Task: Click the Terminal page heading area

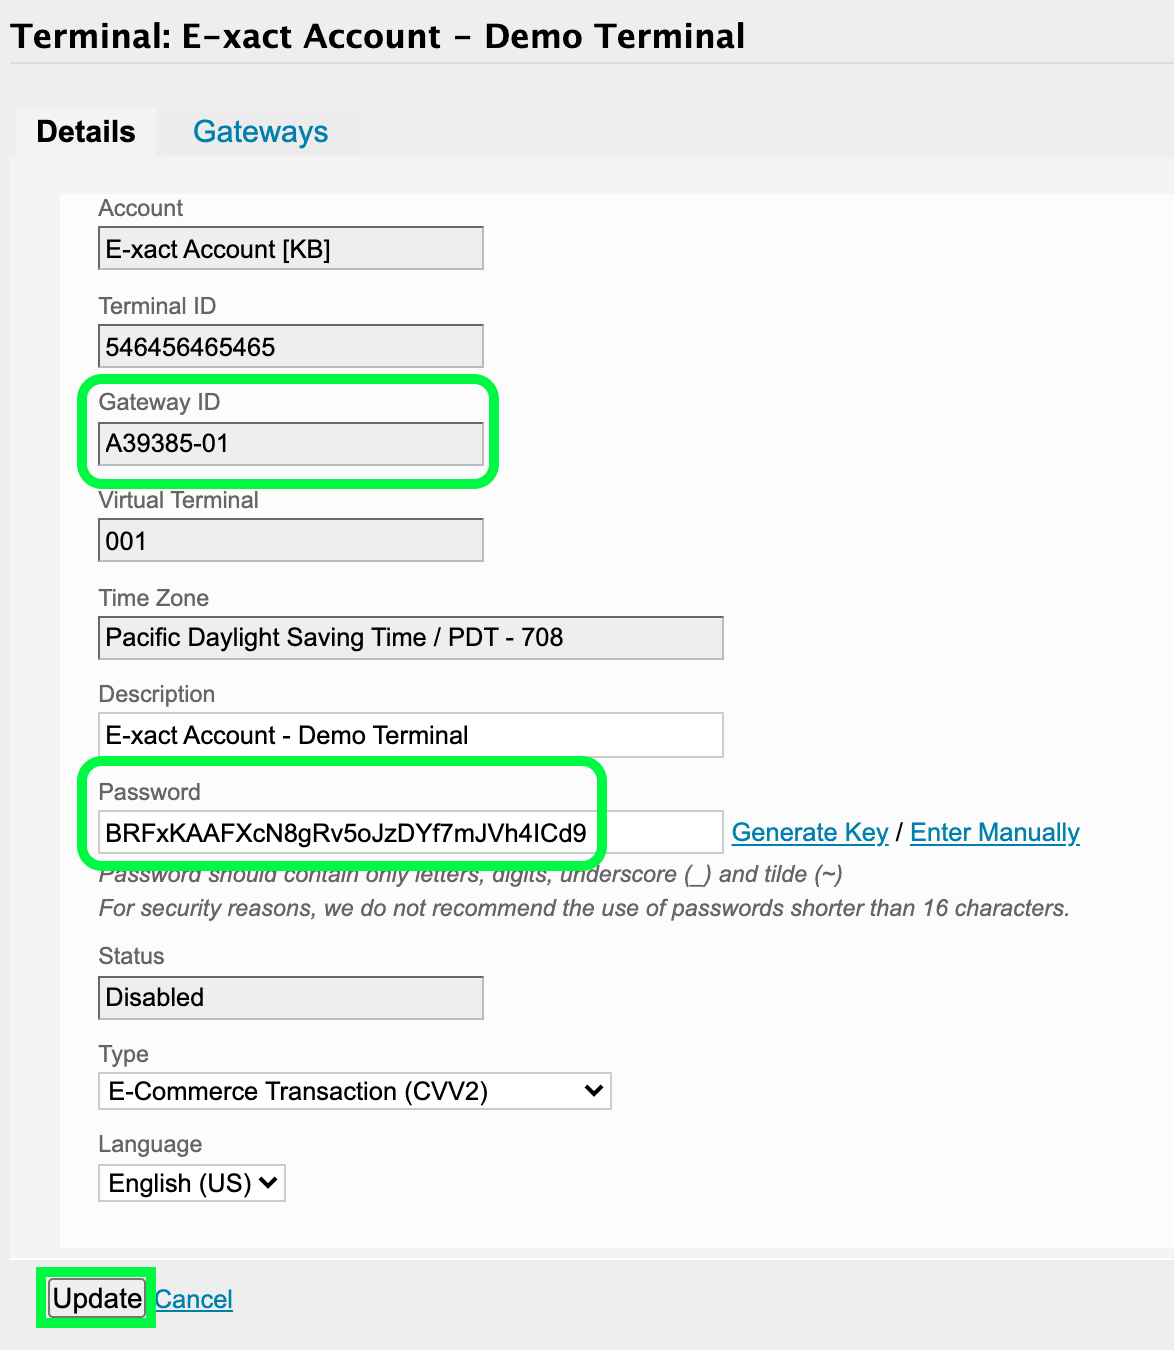Action: 377,36
